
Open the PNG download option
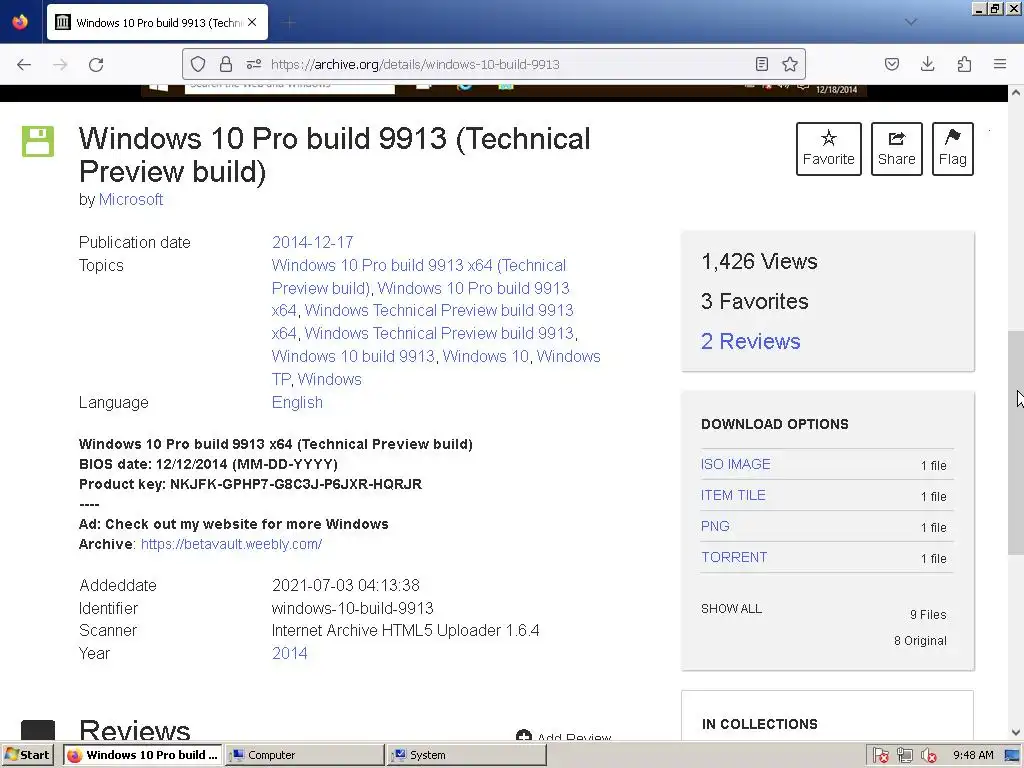click(715, 526)
